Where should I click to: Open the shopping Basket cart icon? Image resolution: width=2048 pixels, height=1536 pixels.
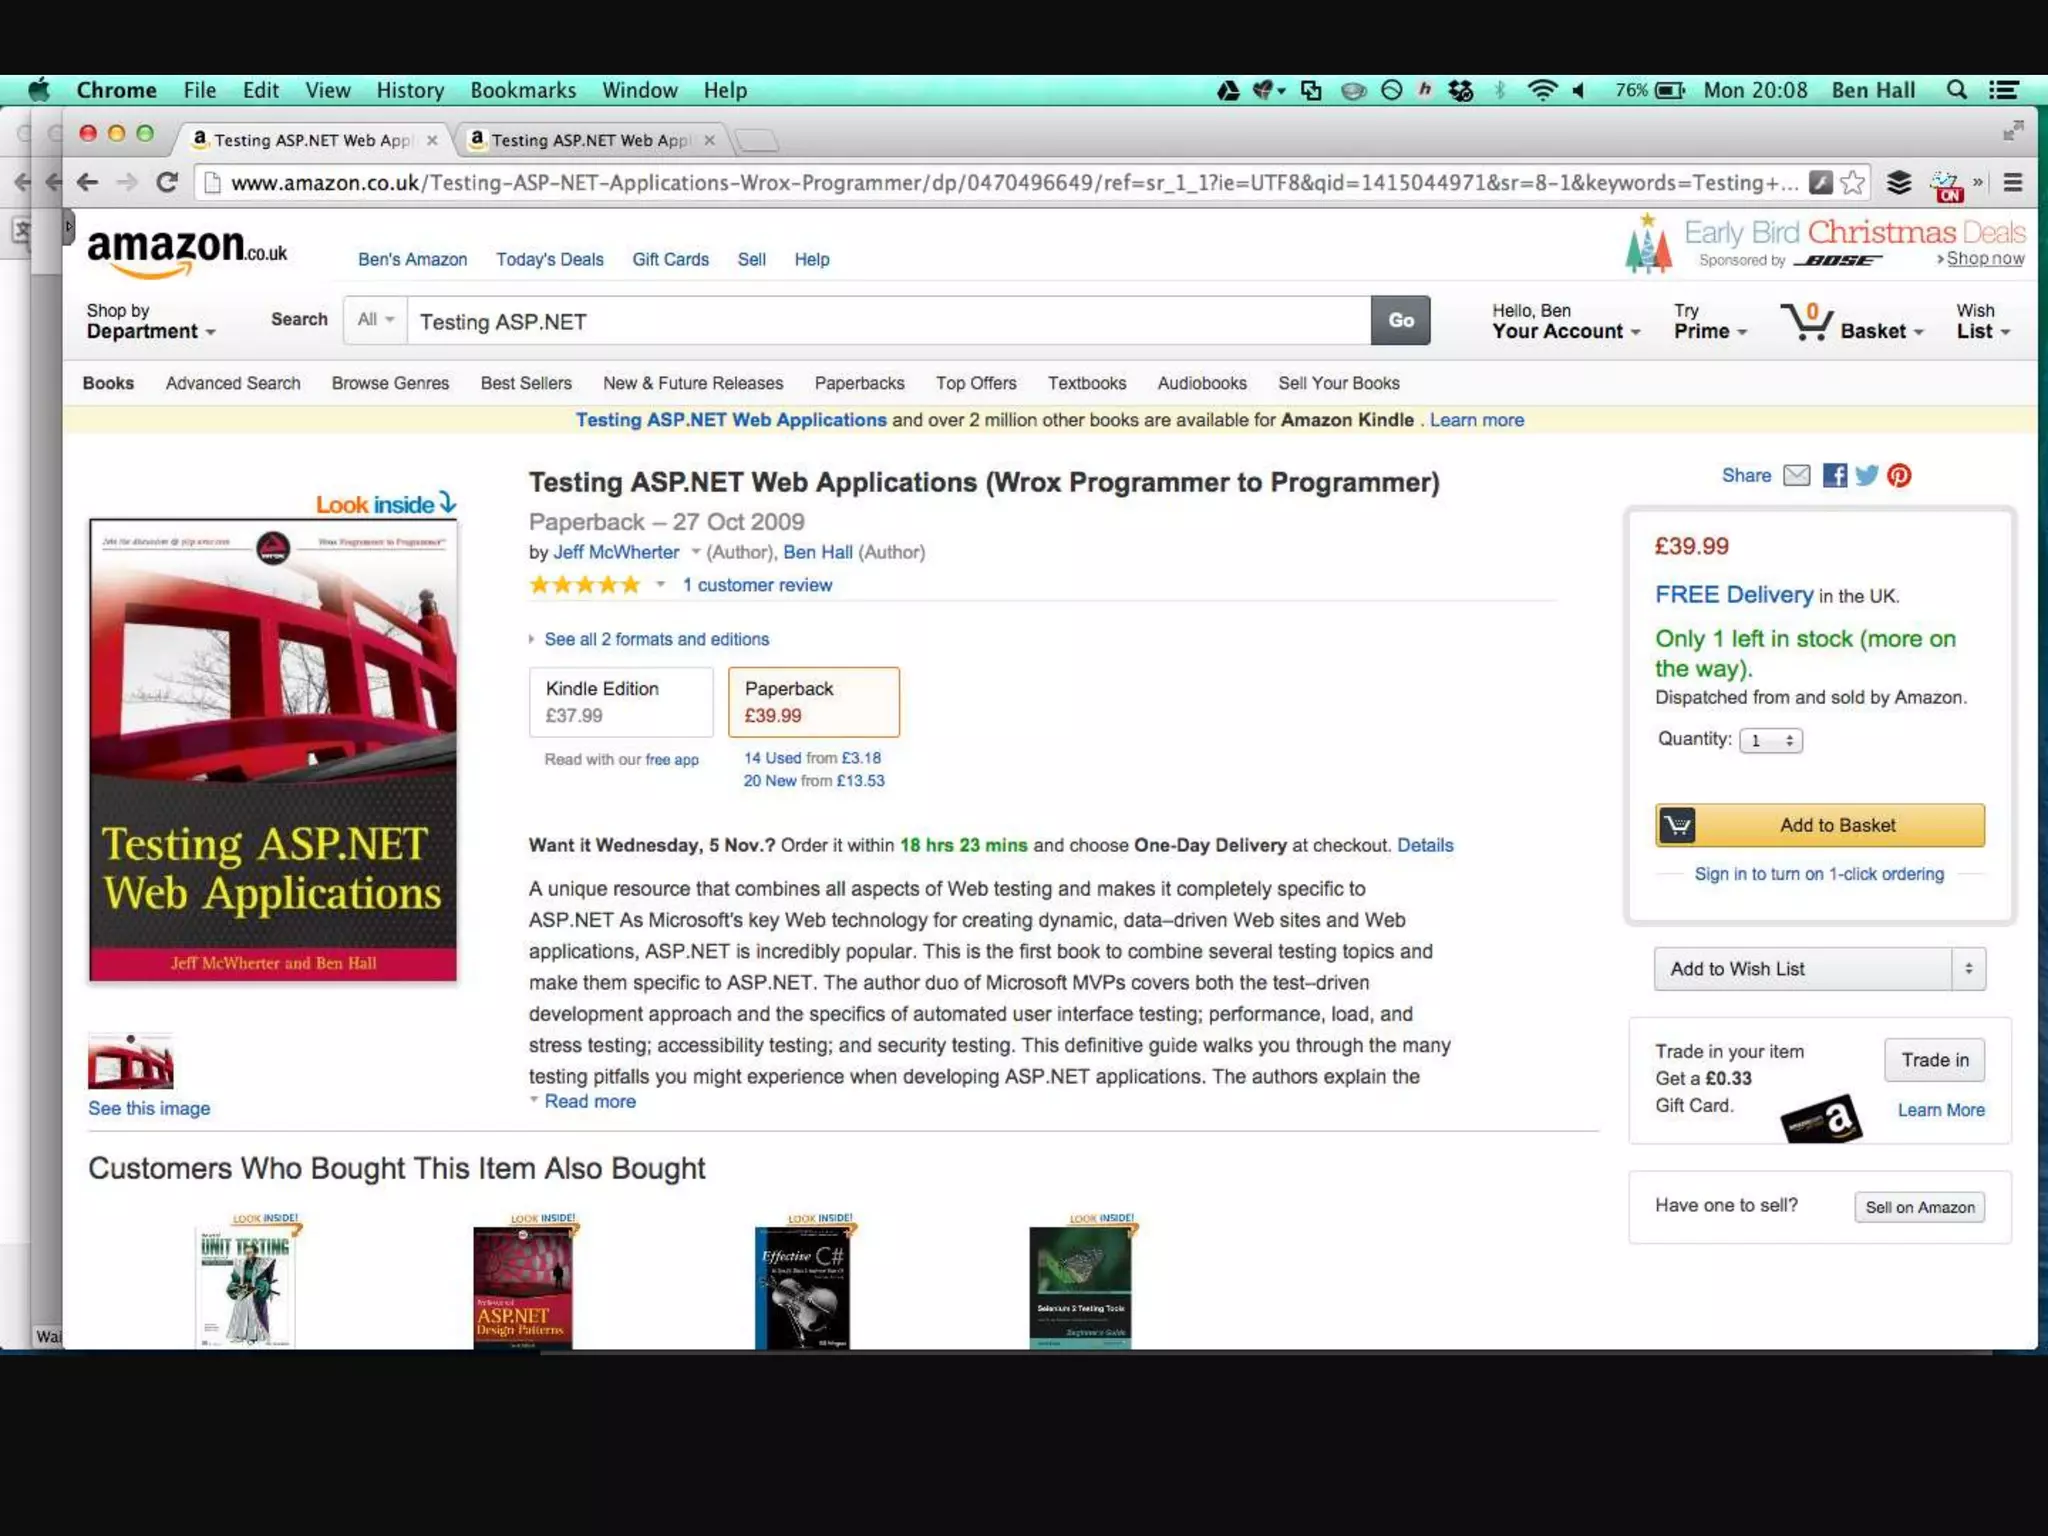(x=1806, y=322)
